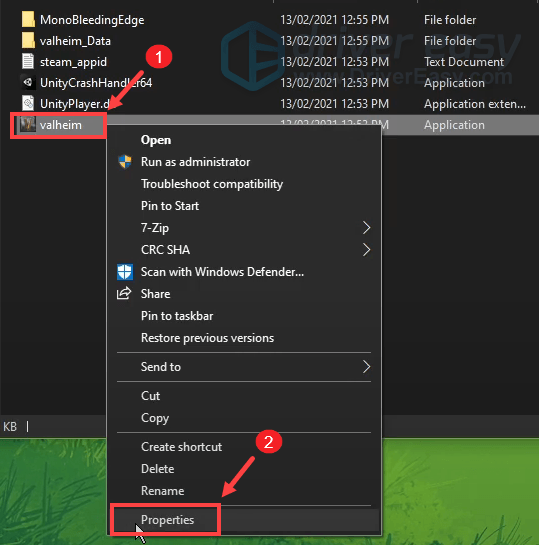Image resolution: width=539 pixels, height=545 pixels.
Task: Click the shield icon beside Run as administrator
Action: click(x=125, y=162)
